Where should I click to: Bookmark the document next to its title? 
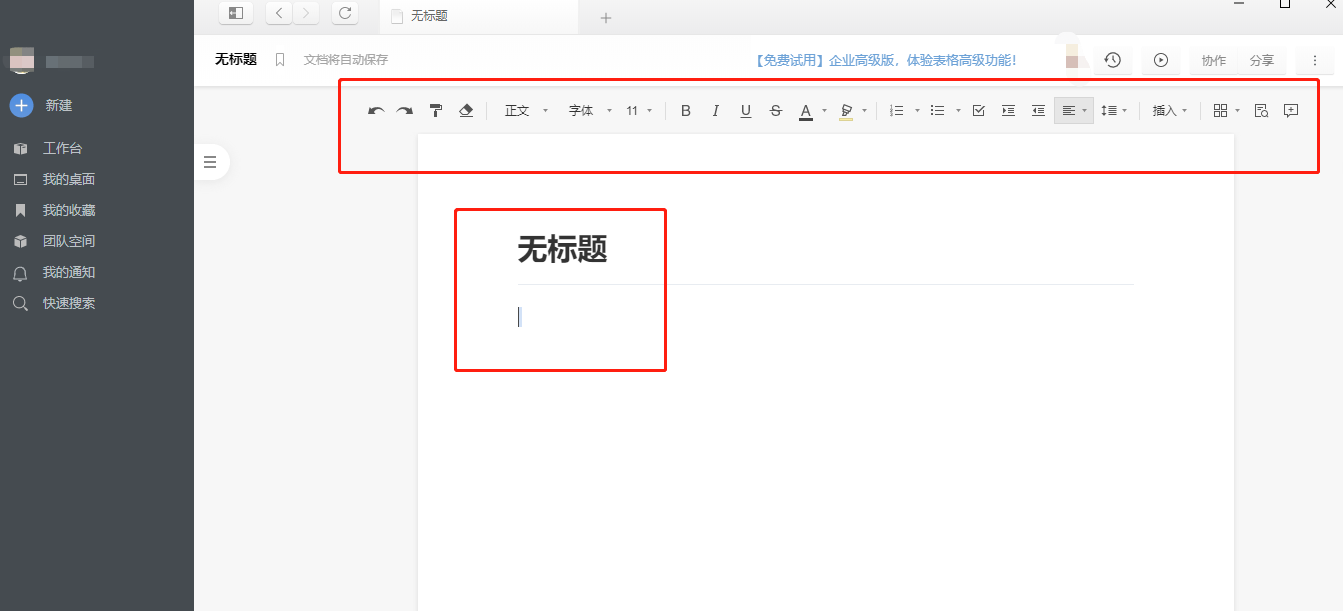coord(279,60)
